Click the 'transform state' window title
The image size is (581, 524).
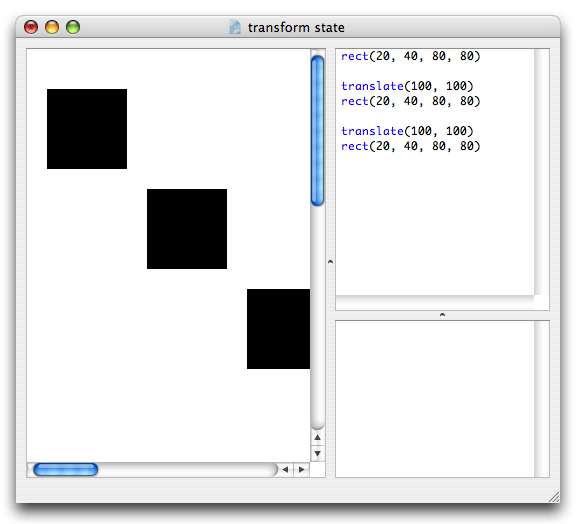pyautogui.click(x=296, y=27)
